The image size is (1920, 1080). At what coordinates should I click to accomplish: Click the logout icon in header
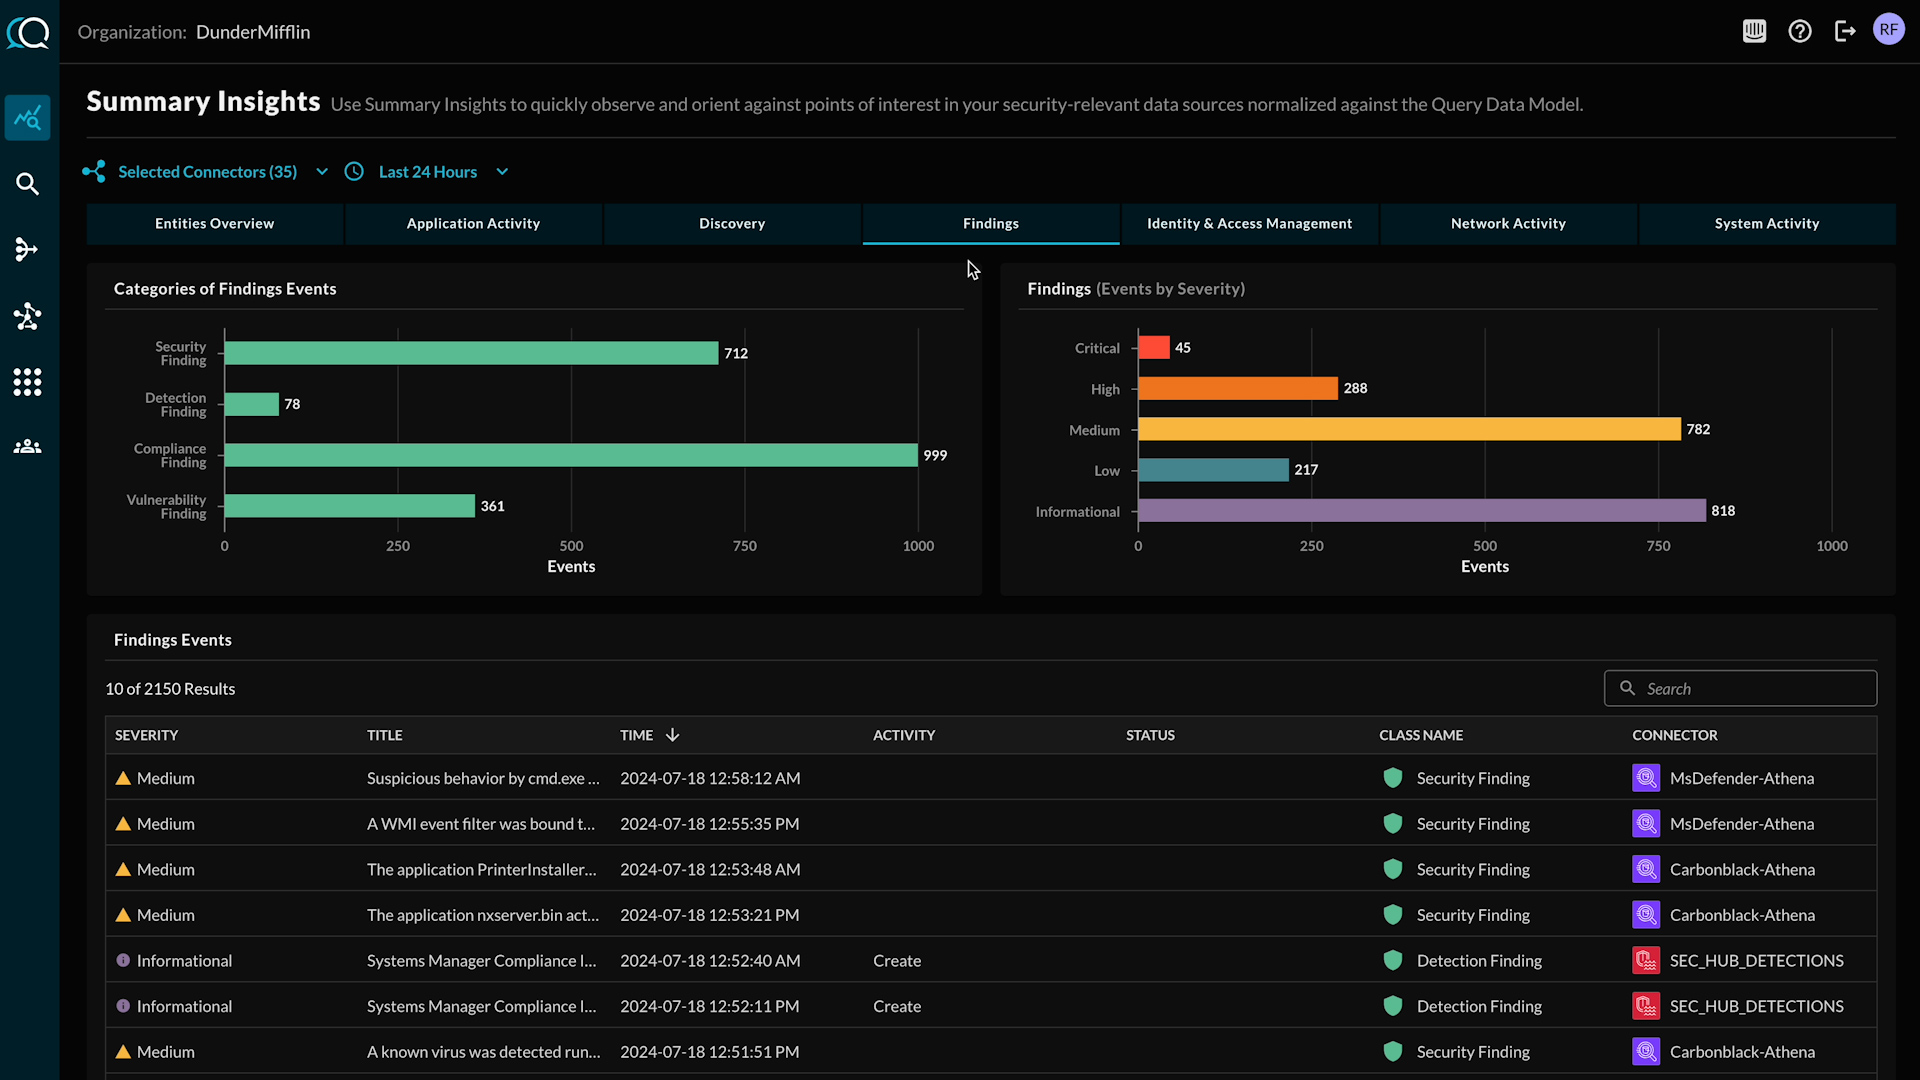tap(1845, 31)
